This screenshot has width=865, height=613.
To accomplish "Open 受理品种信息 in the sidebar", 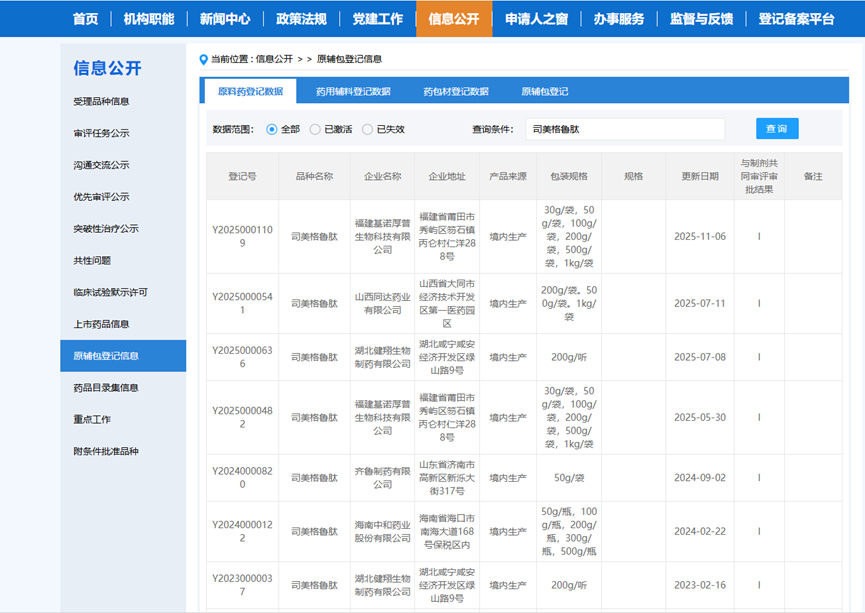I will coord(101,101).
